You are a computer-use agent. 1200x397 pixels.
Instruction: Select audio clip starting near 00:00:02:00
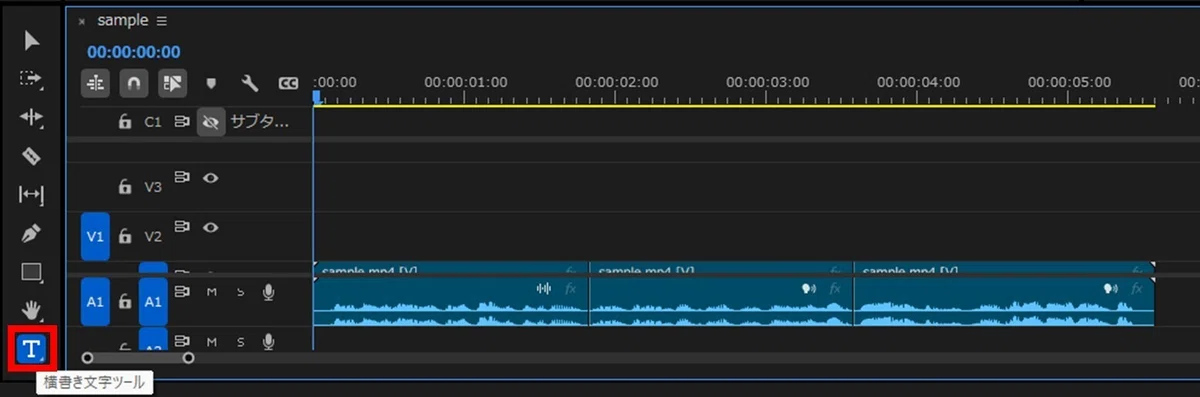click(x=721, y=301)
